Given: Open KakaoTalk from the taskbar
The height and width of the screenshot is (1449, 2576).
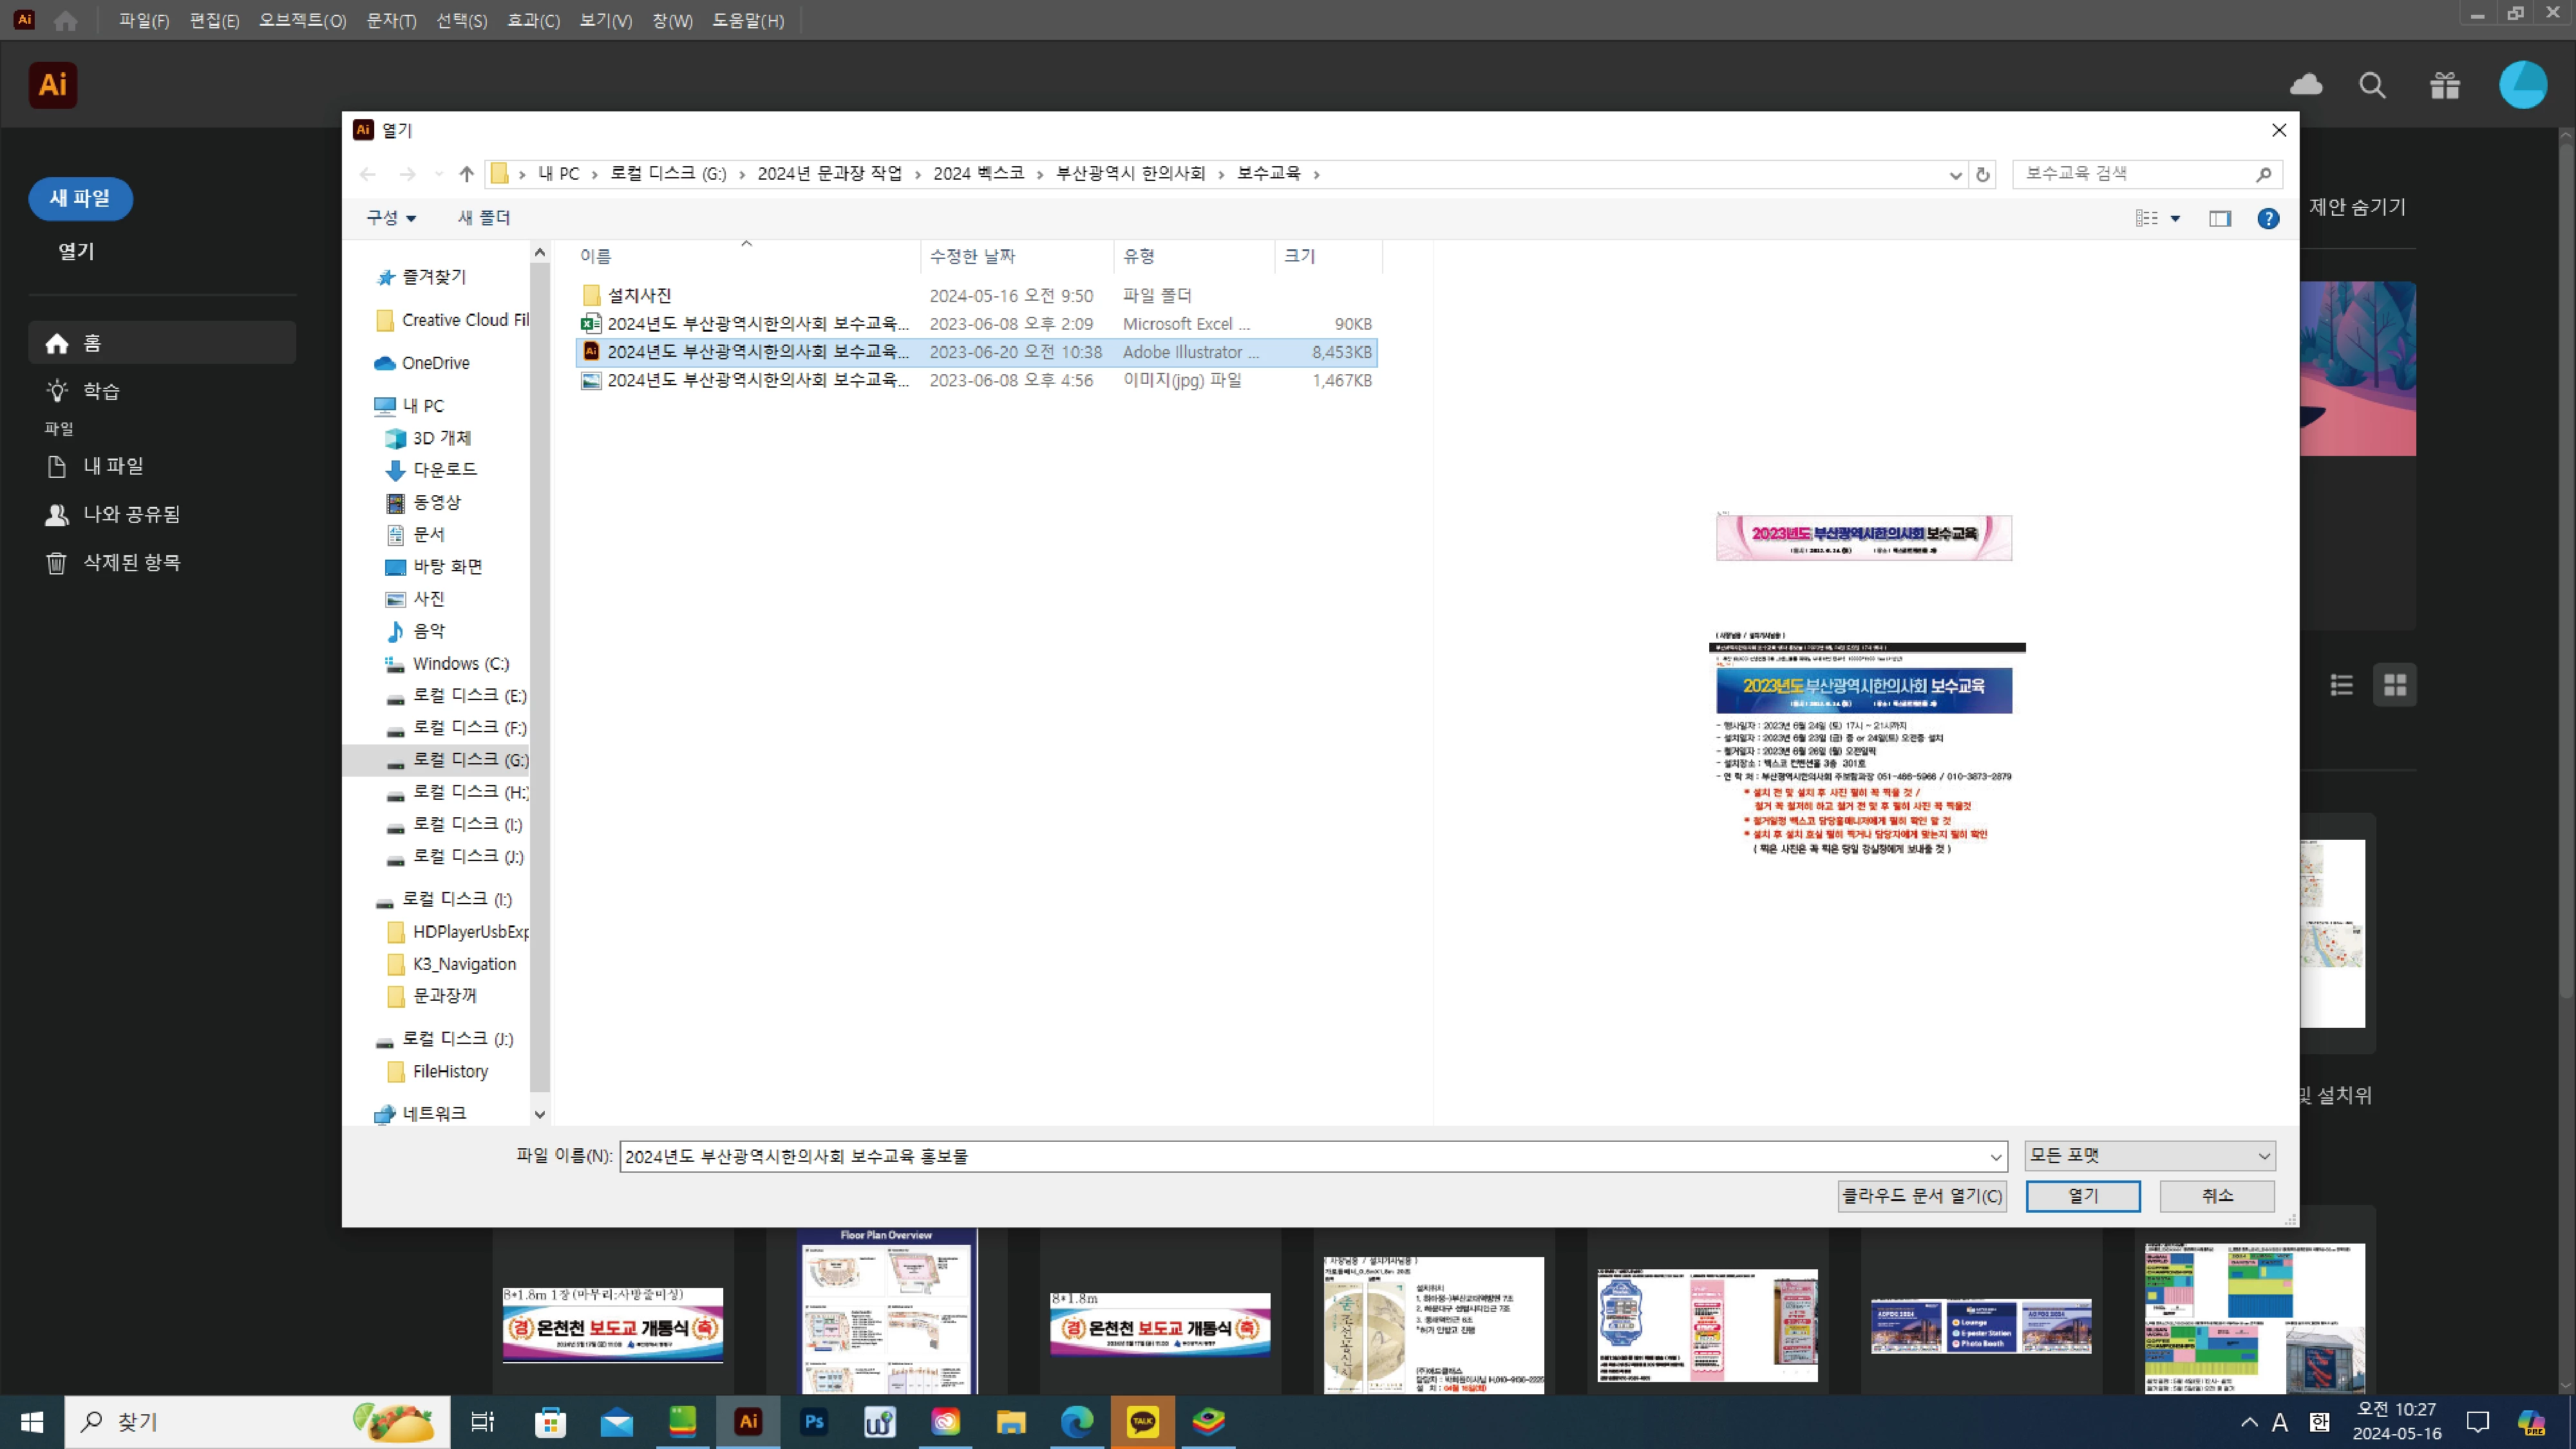Looking at the screenshot, I should tap(1142, 1421).
